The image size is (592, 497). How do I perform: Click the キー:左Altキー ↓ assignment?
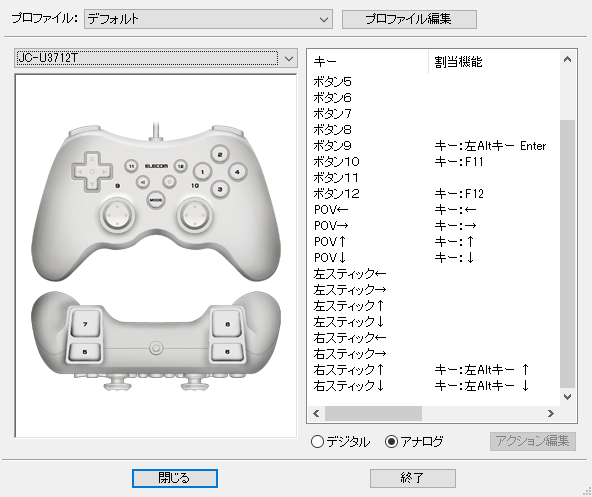click(x=482, y=386)
